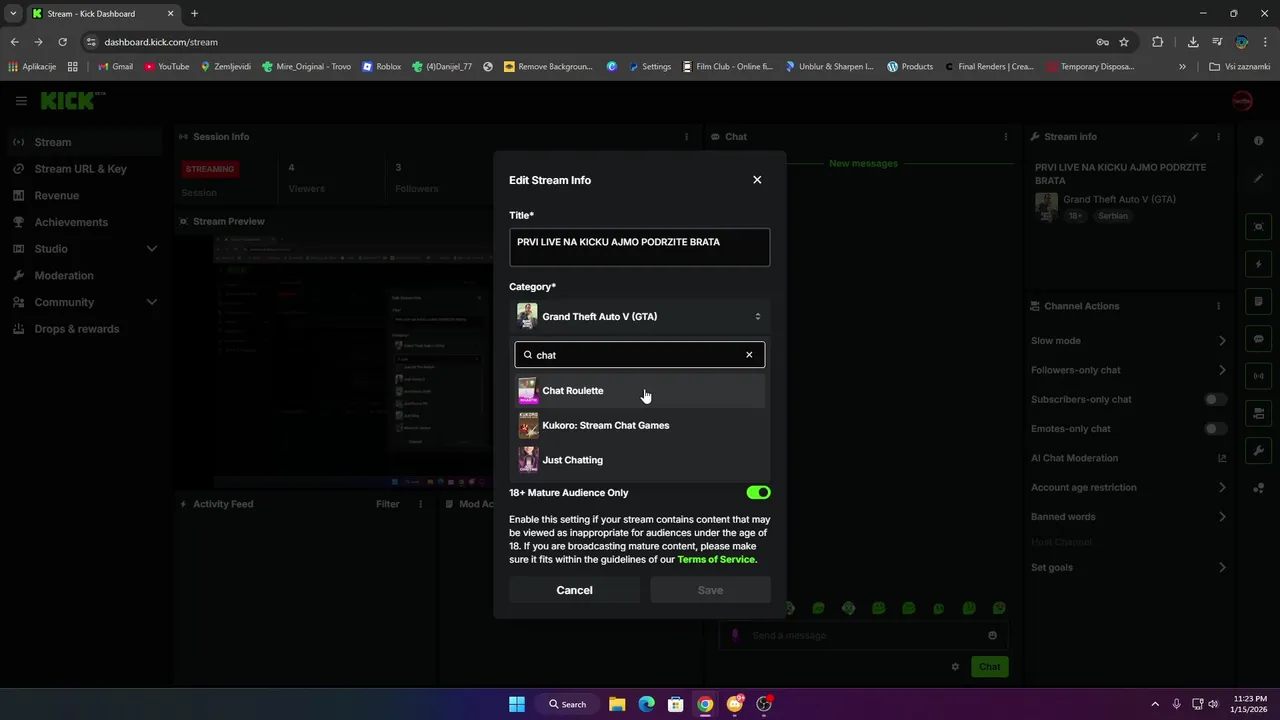Open Activity Feed three-dot menu
This screenshot has height=720, width=1280.
(x=421, y=505)
